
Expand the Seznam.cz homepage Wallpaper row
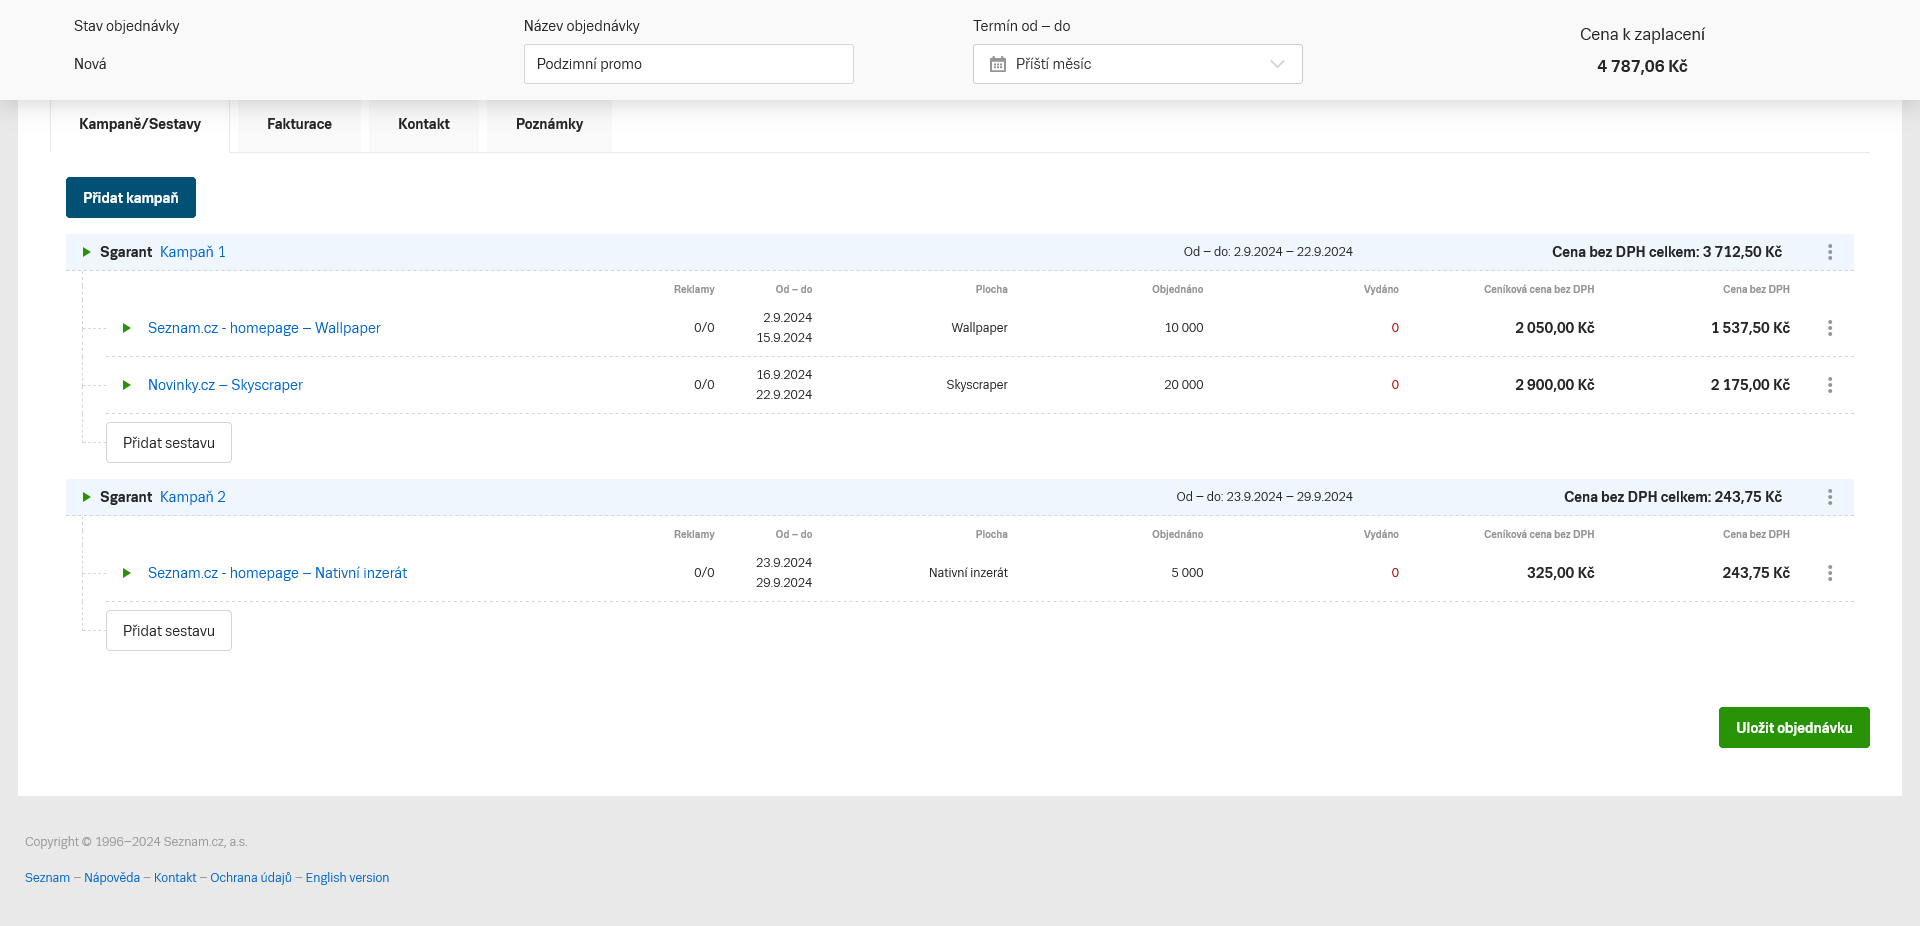click(x=127, y=328)
